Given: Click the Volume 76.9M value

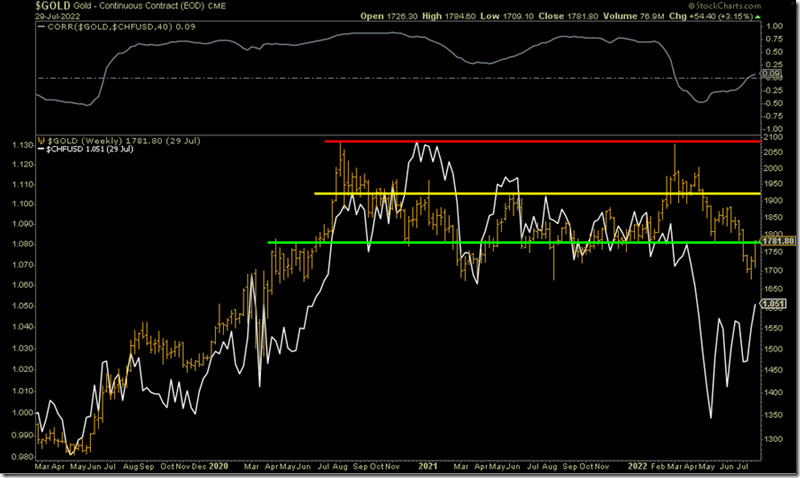Looking at the screenshot, I should [634, 16].
